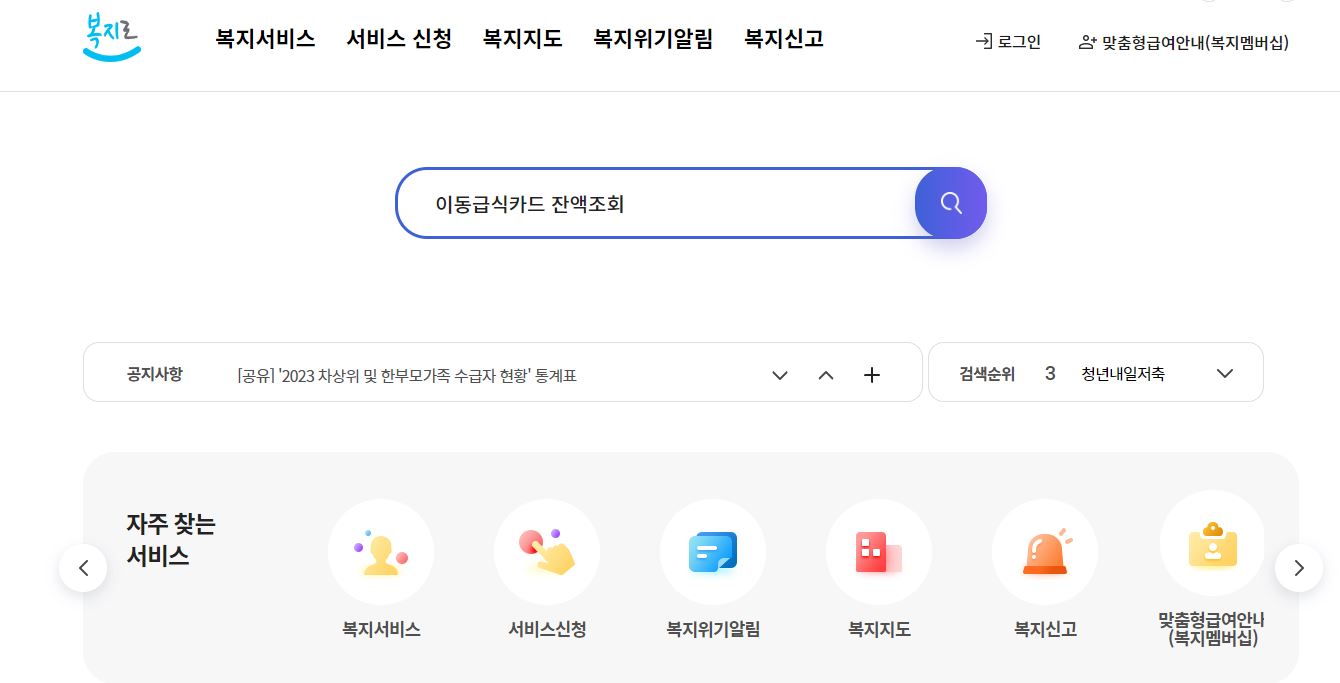Open the 공지사항 label

point(155,374)
